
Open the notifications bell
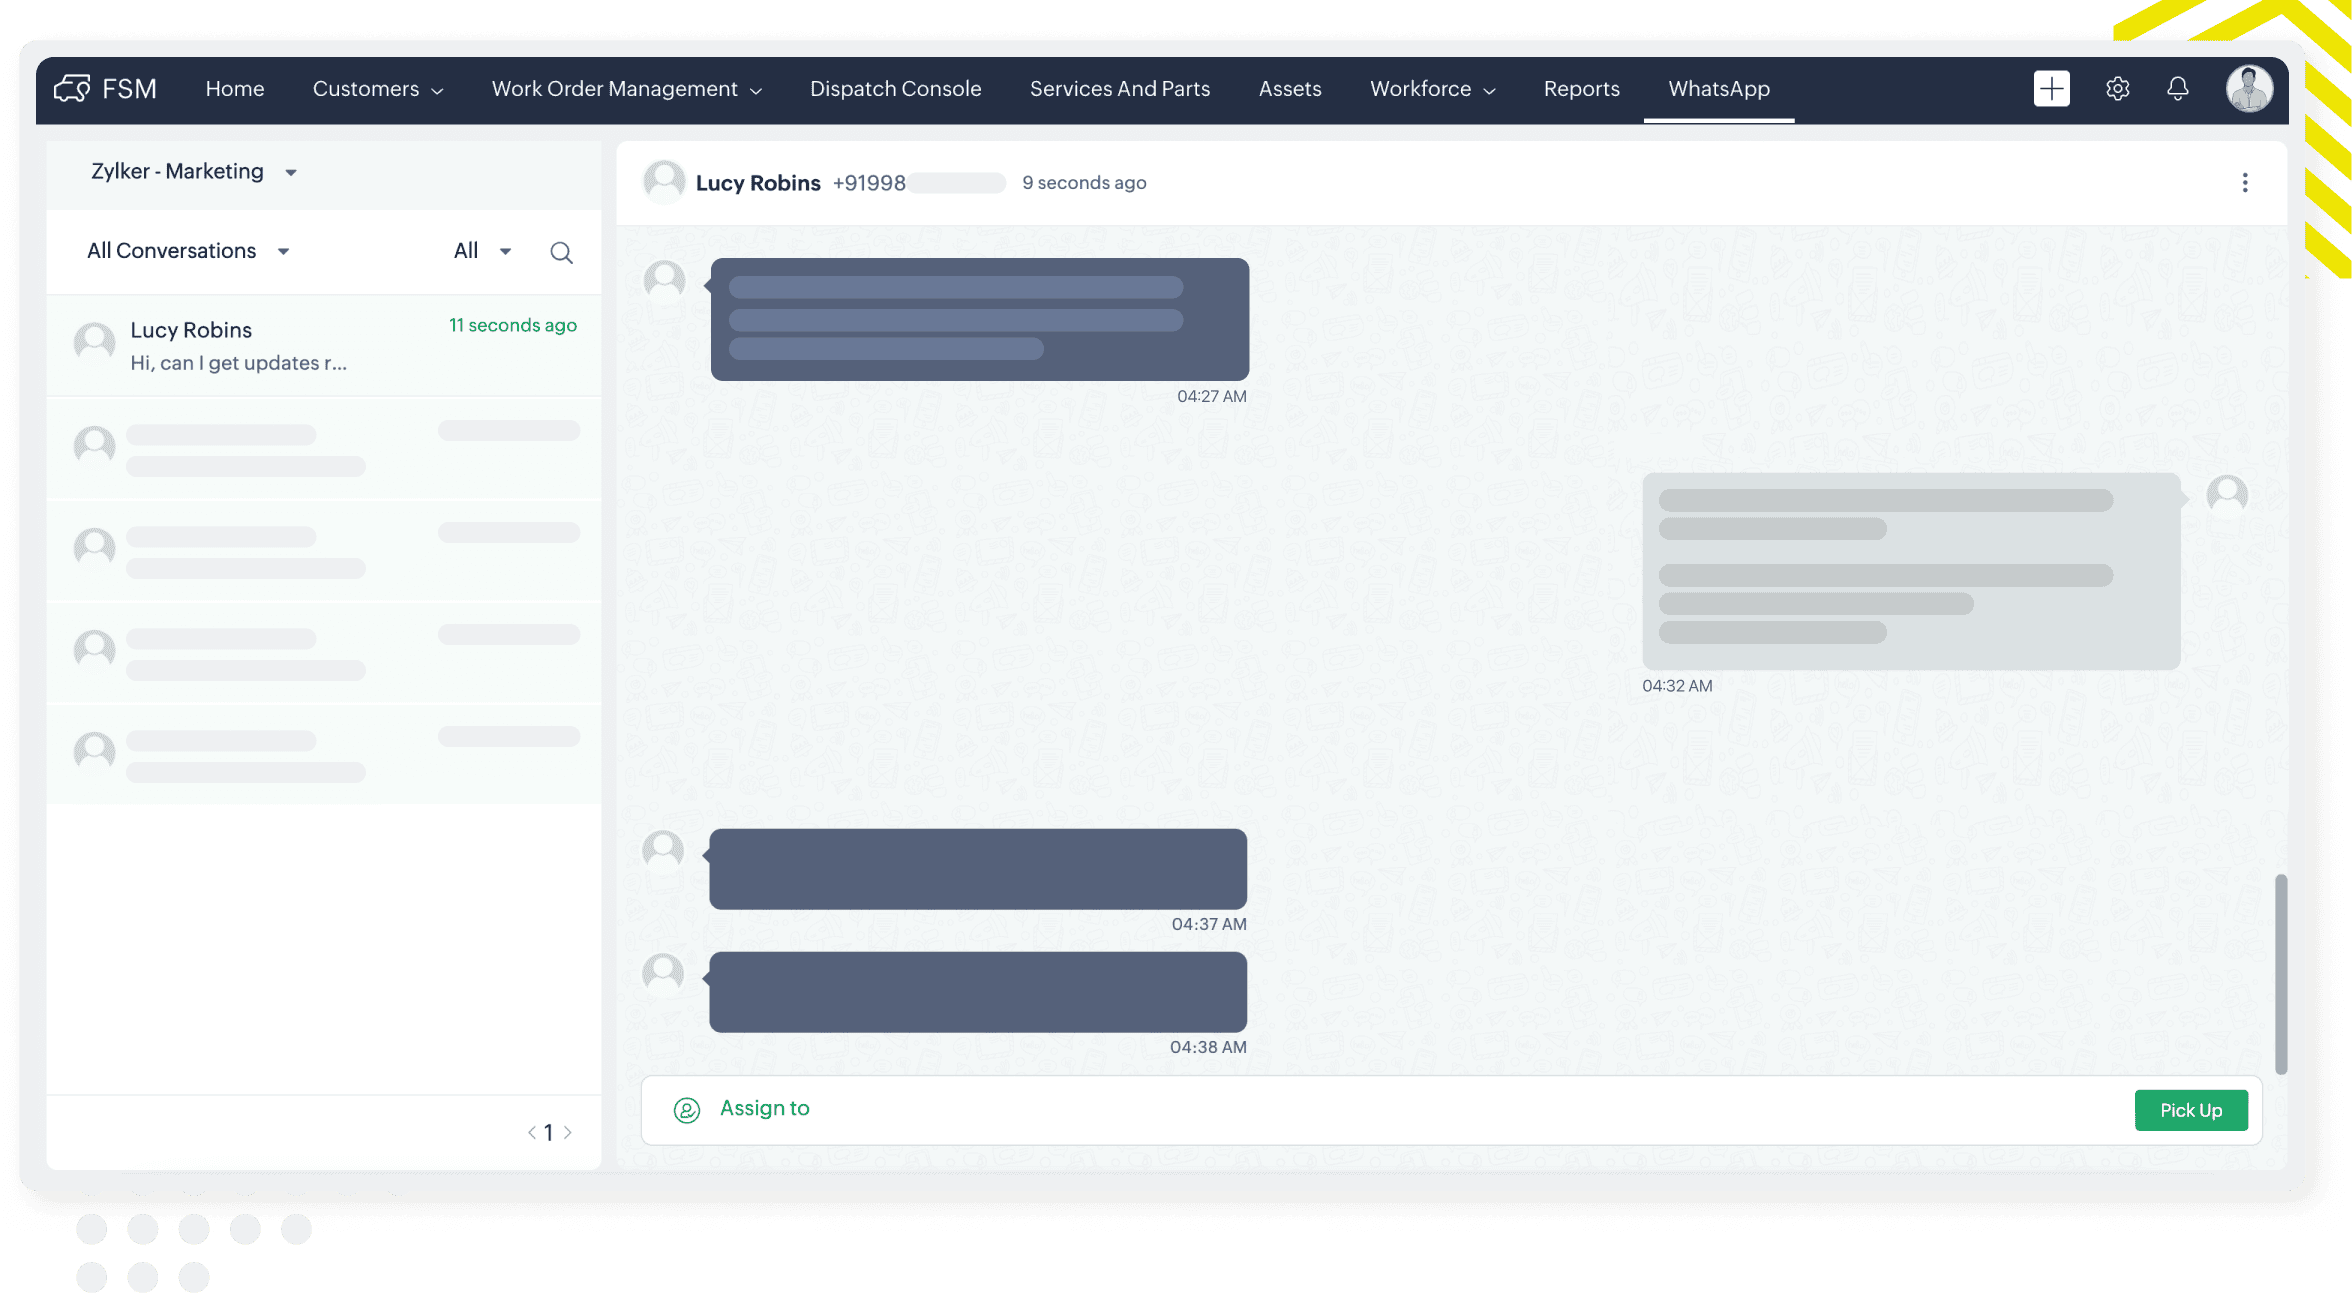(2177, 88)
